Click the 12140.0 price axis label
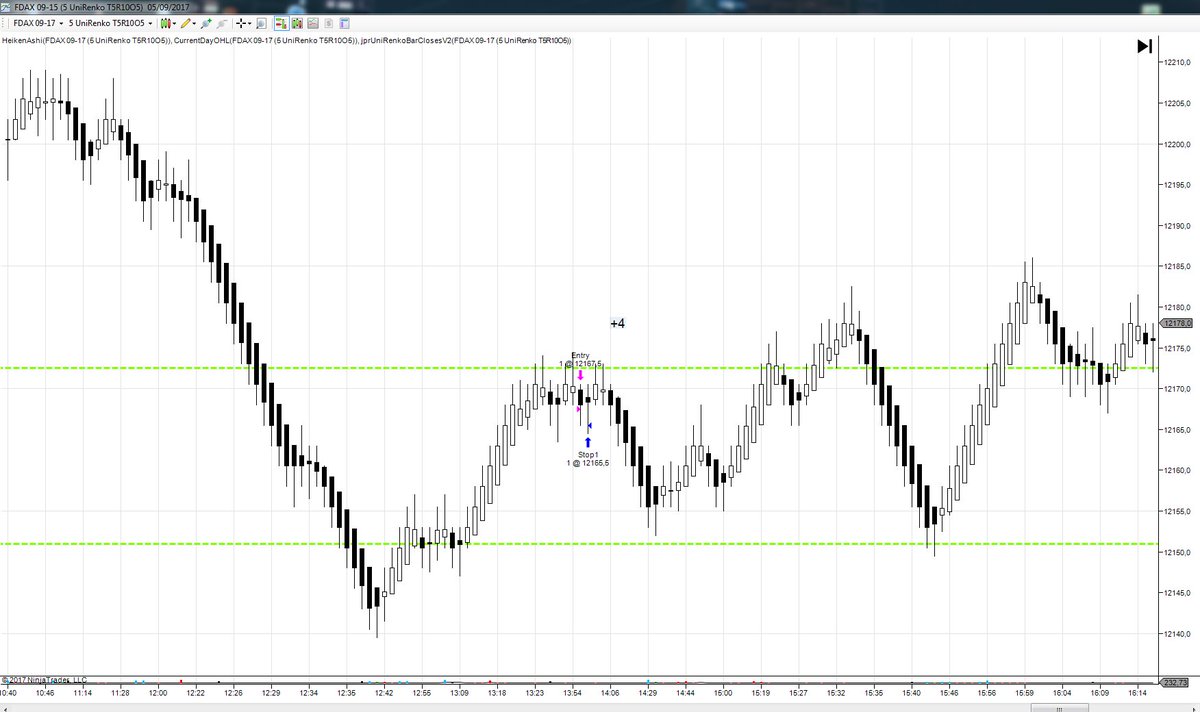Image resolution: width=1200 pixels, height=712 pixels. coord(1176,634)
